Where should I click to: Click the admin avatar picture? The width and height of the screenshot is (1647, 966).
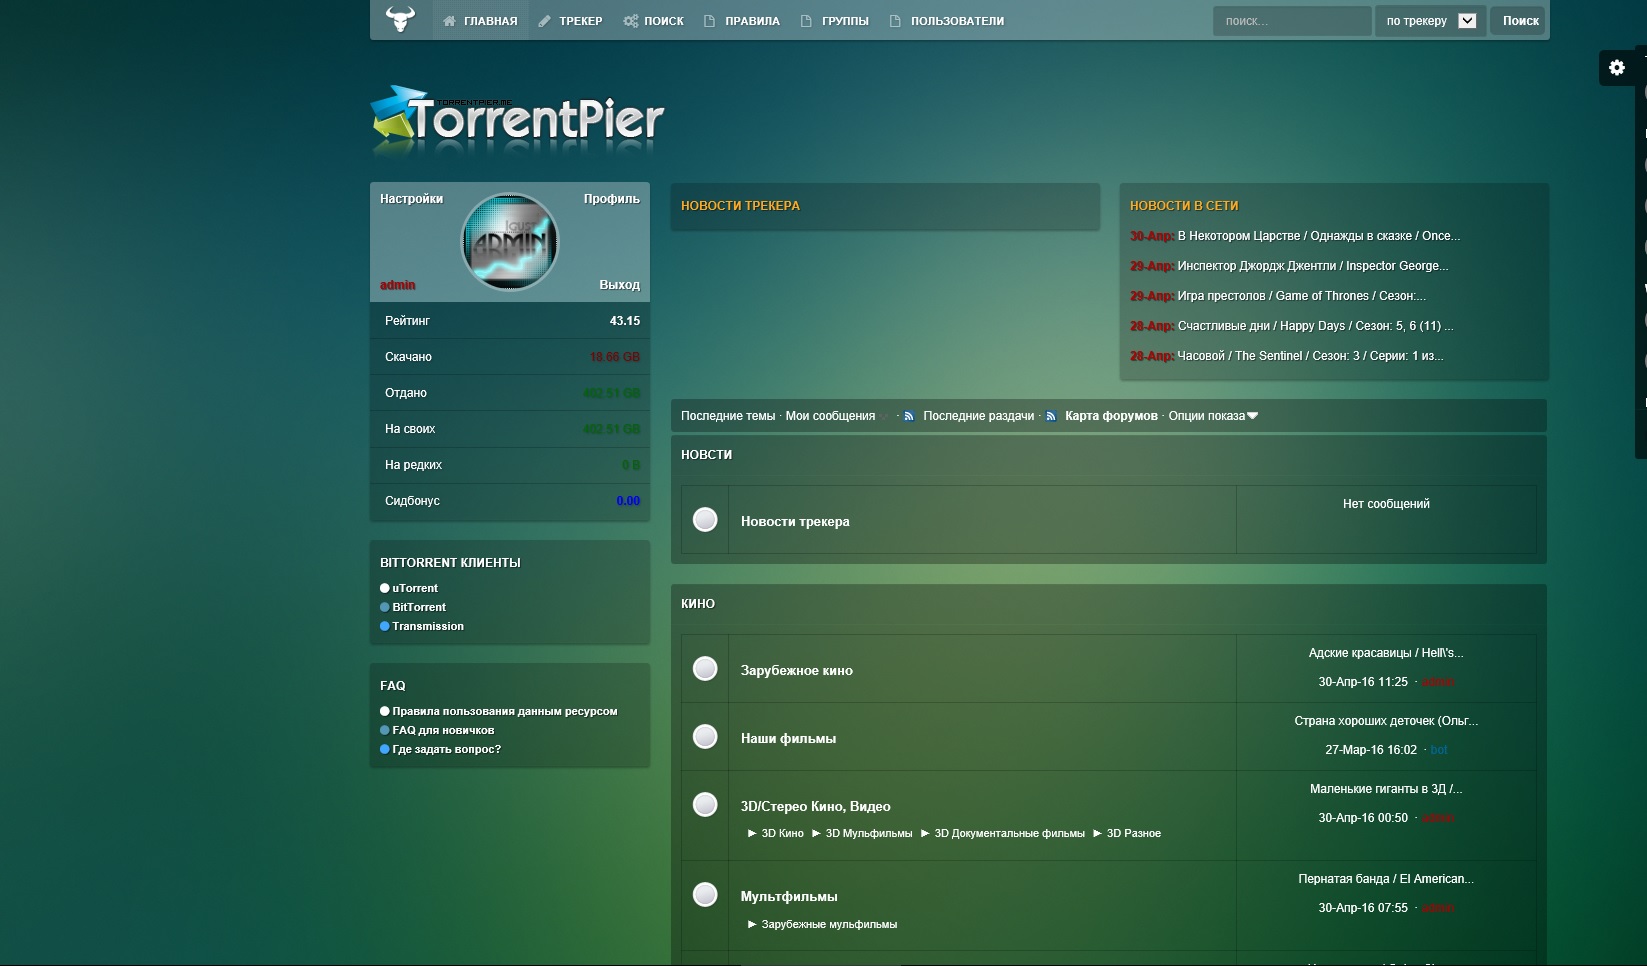click(x=509, y=242)
